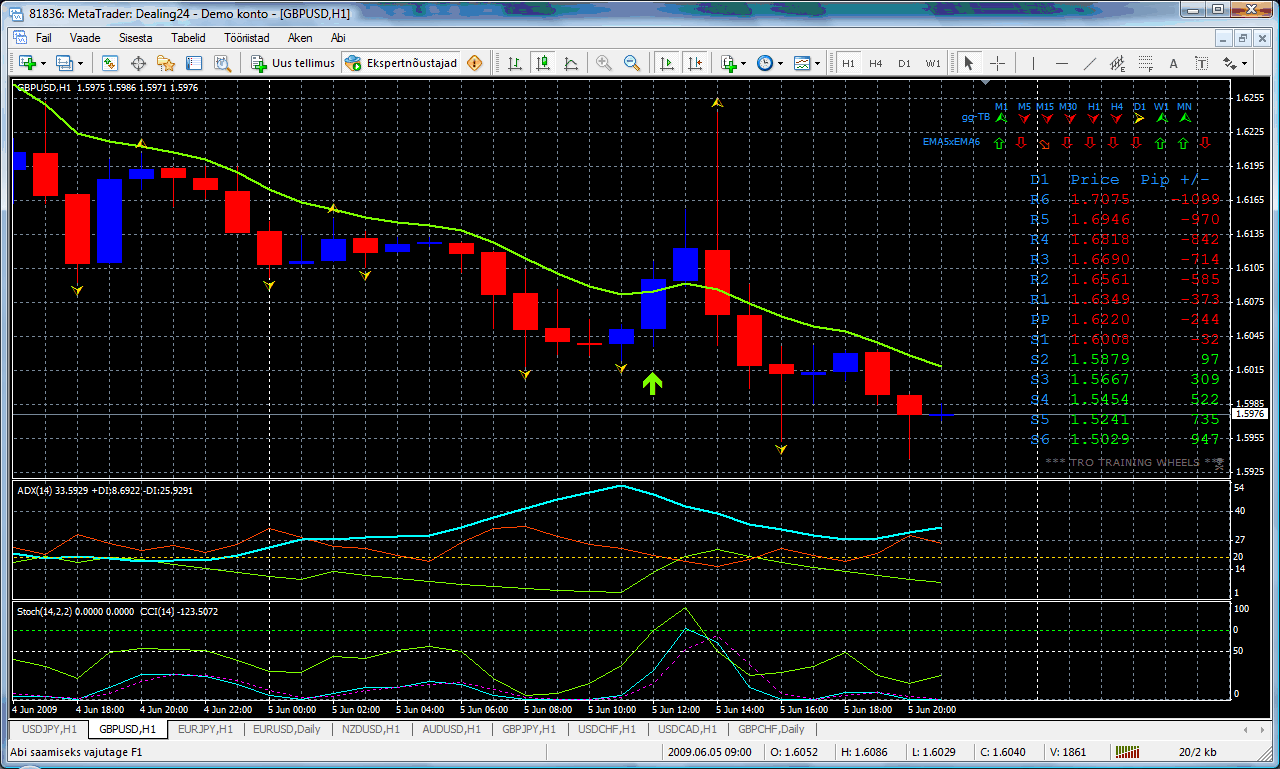Expand the Profiles dropdown arrow
This screenshot has height=769, width=1280.
[81, 63]
